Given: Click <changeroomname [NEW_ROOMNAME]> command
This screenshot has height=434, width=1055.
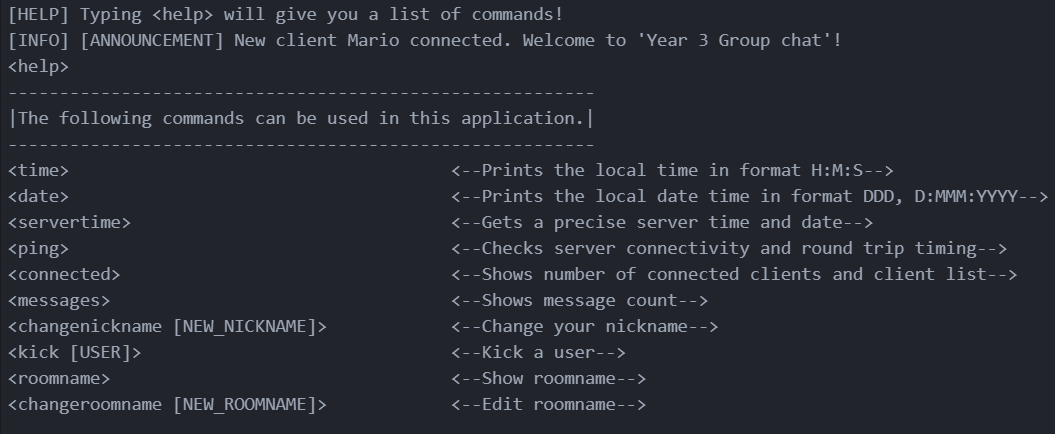Looking at the screenshot, I should pyautogui.click(x=168, y=404).
